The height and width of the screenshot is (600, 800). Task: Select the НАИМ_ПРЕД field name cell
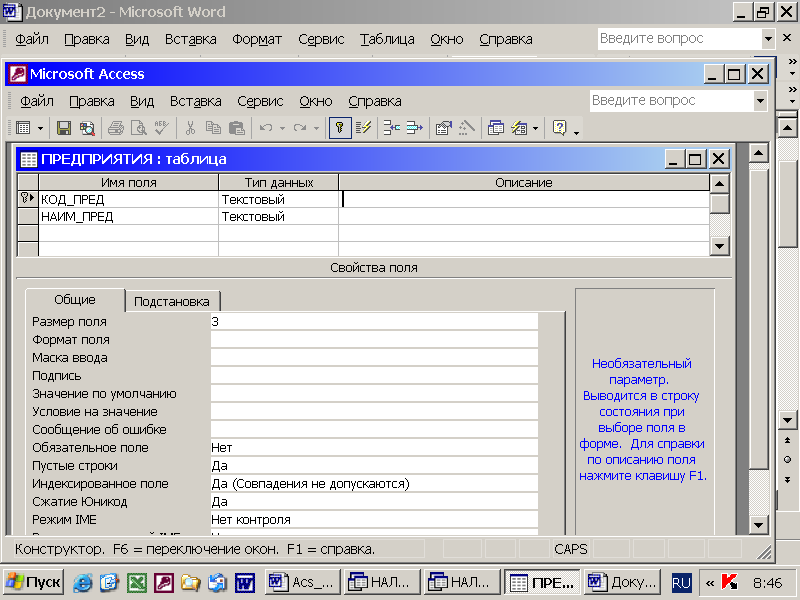coord(129,216)
